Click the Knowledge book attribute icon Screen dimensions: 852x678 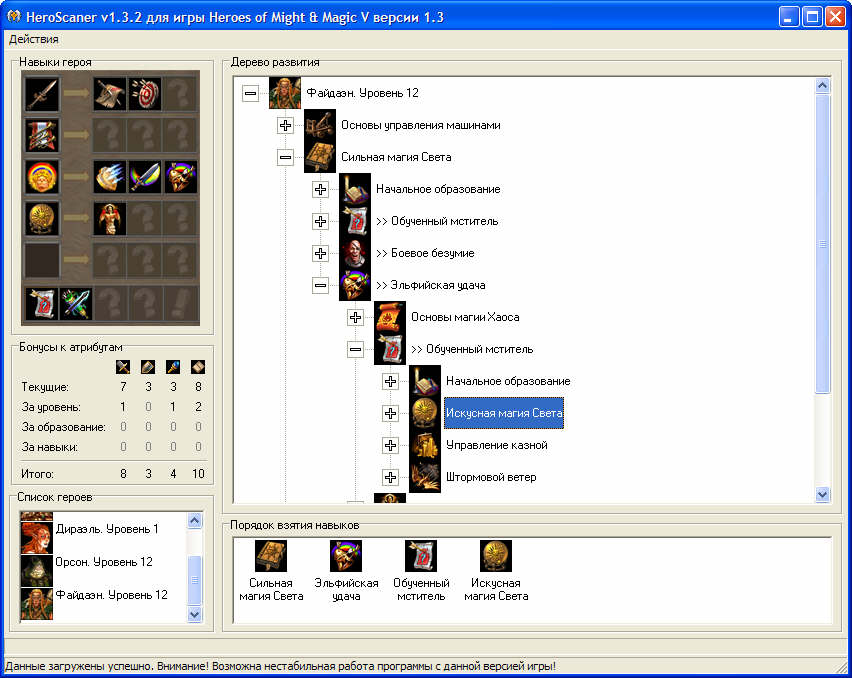click(198, 367)
